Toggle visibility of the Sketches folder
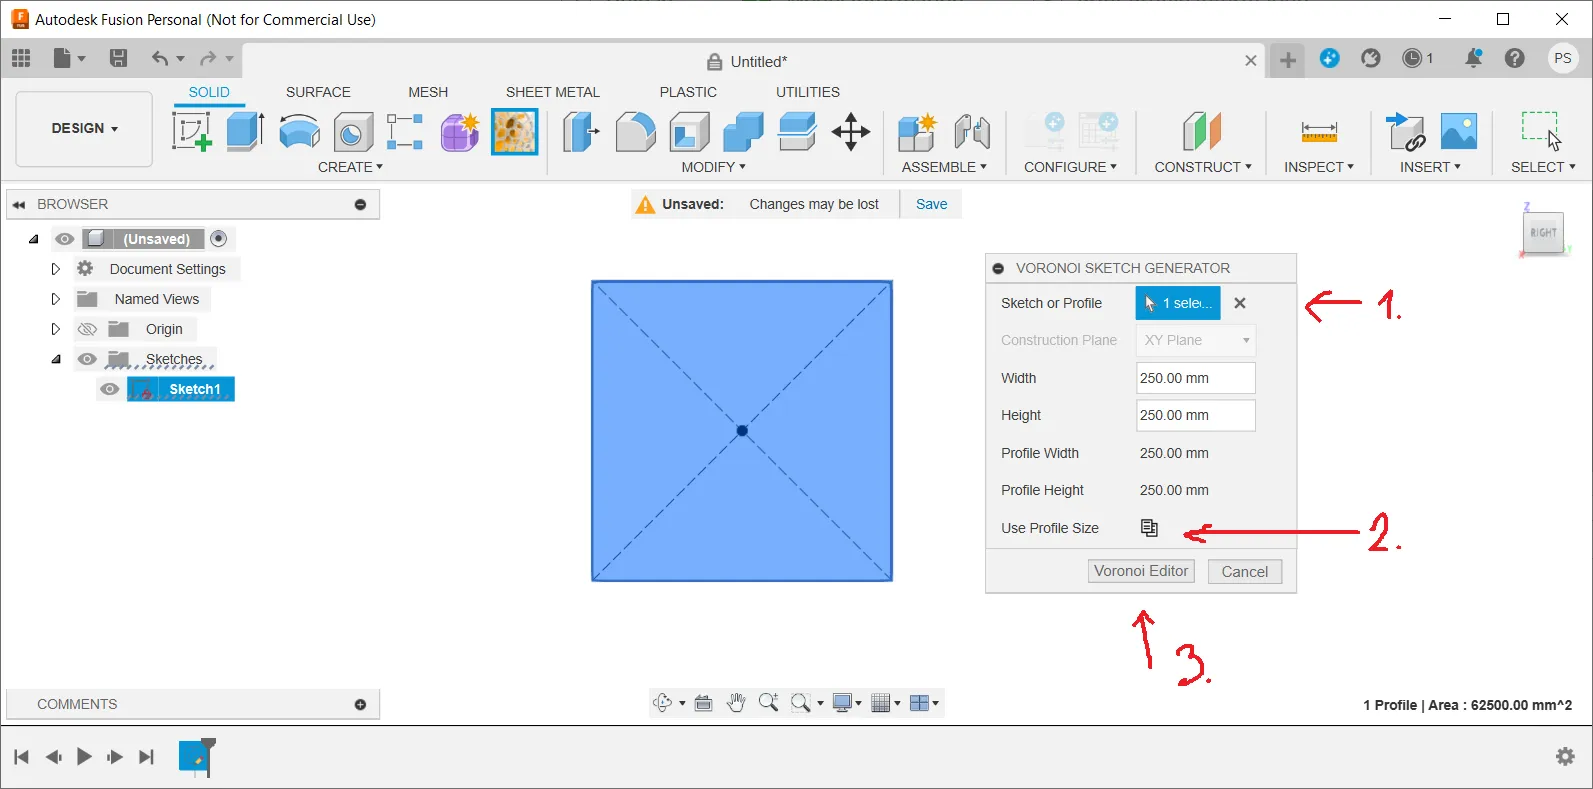Viewport: 1593px width, 789px height. (x=88, y=359)
